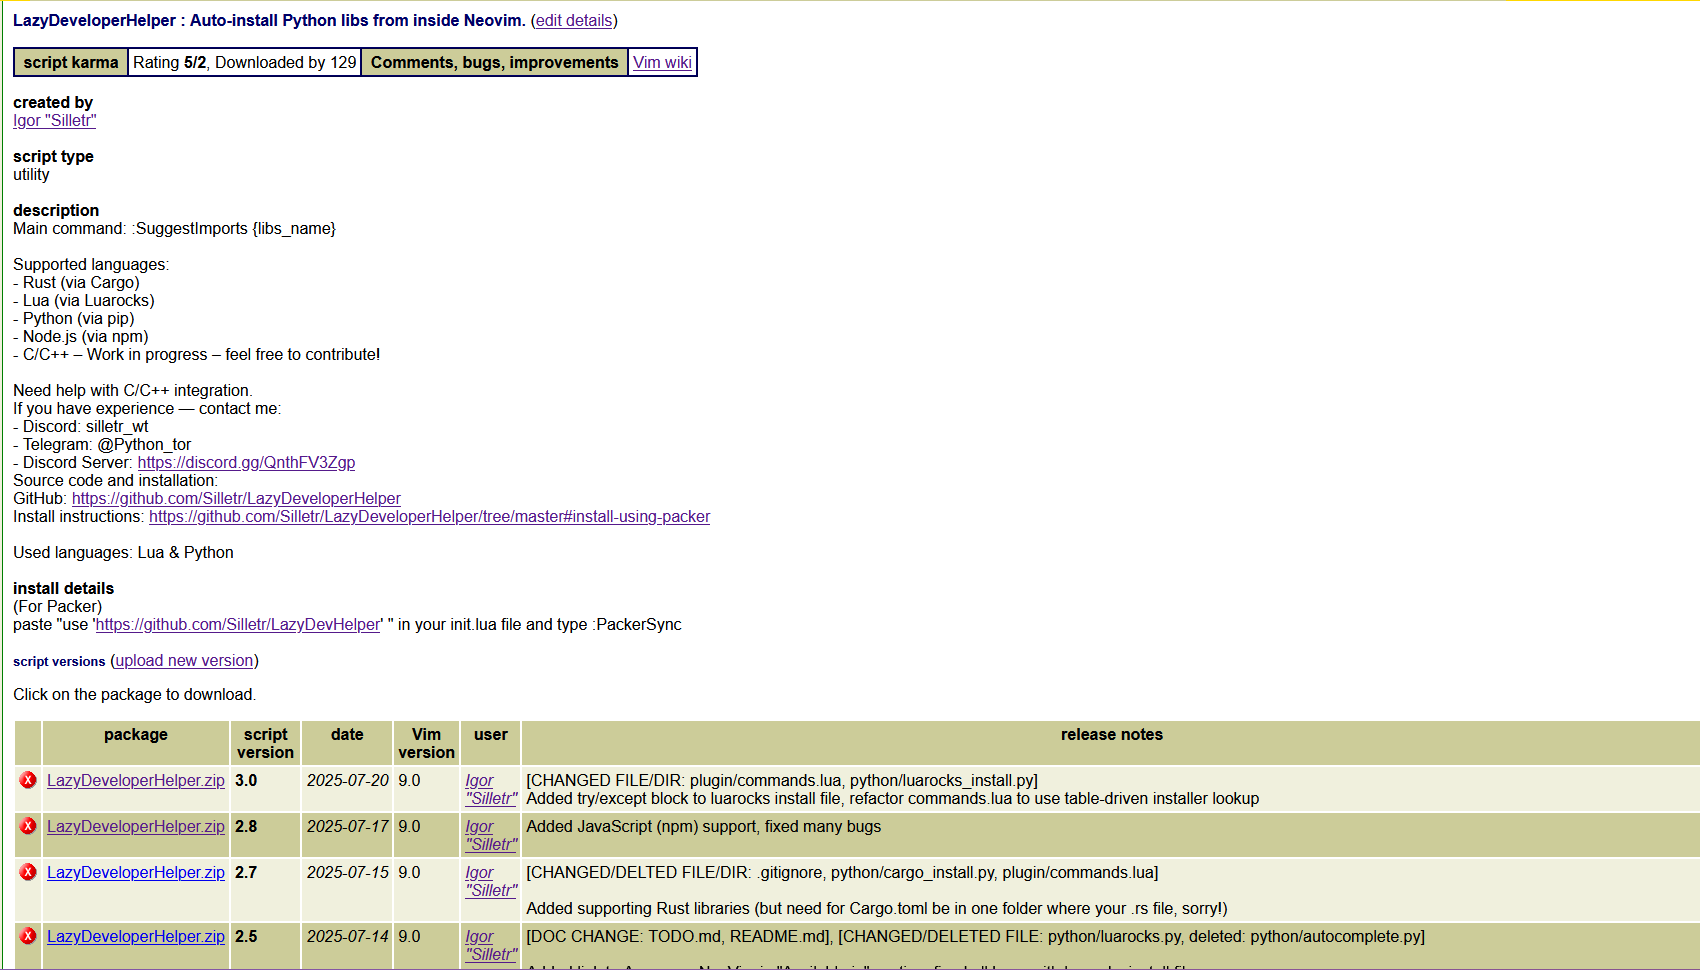Click the script karma label
This screenshot has width=1700, height=970.
pyautogui.click(x=71, y=62)
